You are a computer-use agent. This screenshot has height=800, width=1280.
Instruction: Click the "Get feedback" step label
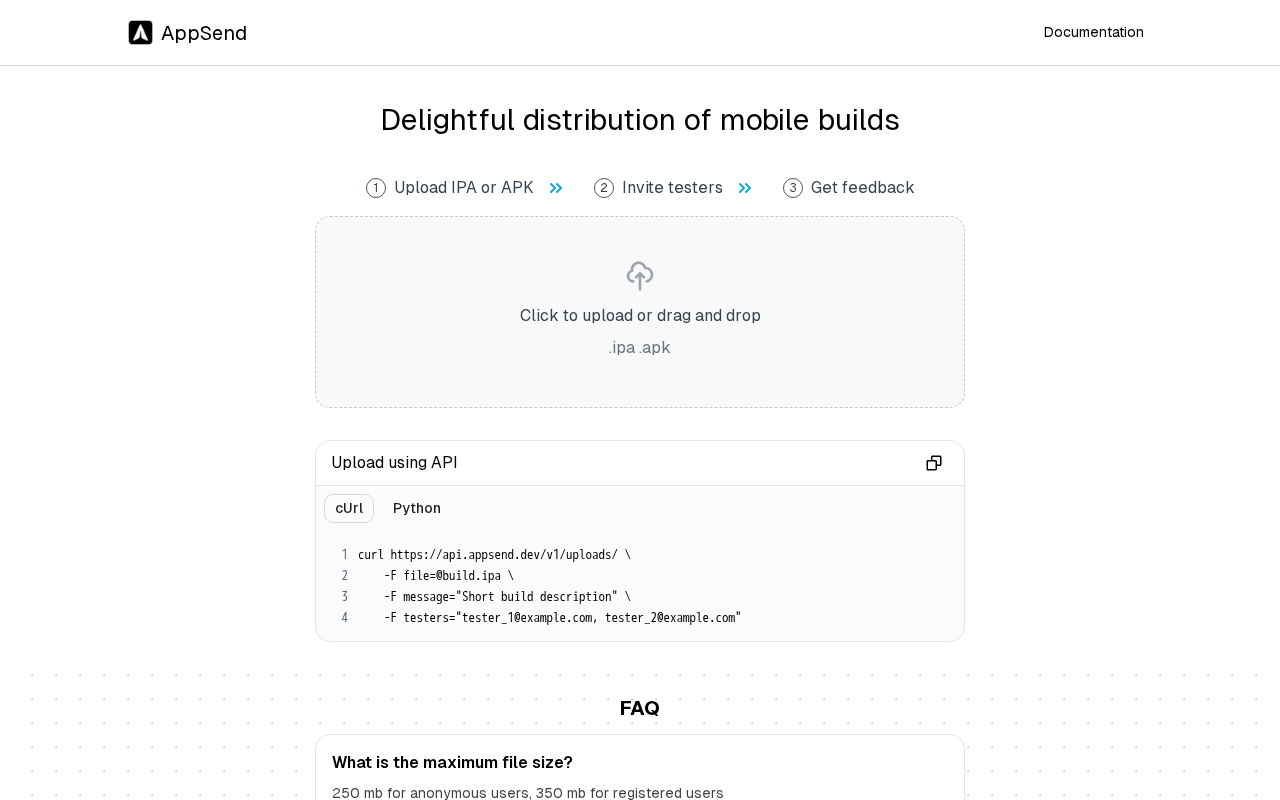pyautogui.click(x=862, y=188)
